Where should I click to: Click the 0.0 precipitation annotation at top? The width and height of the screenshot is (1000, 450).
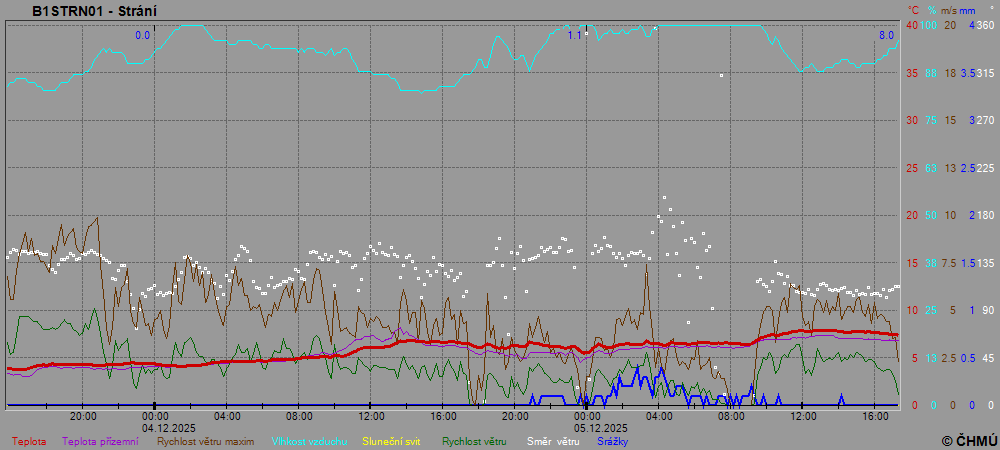coord(142,35)
